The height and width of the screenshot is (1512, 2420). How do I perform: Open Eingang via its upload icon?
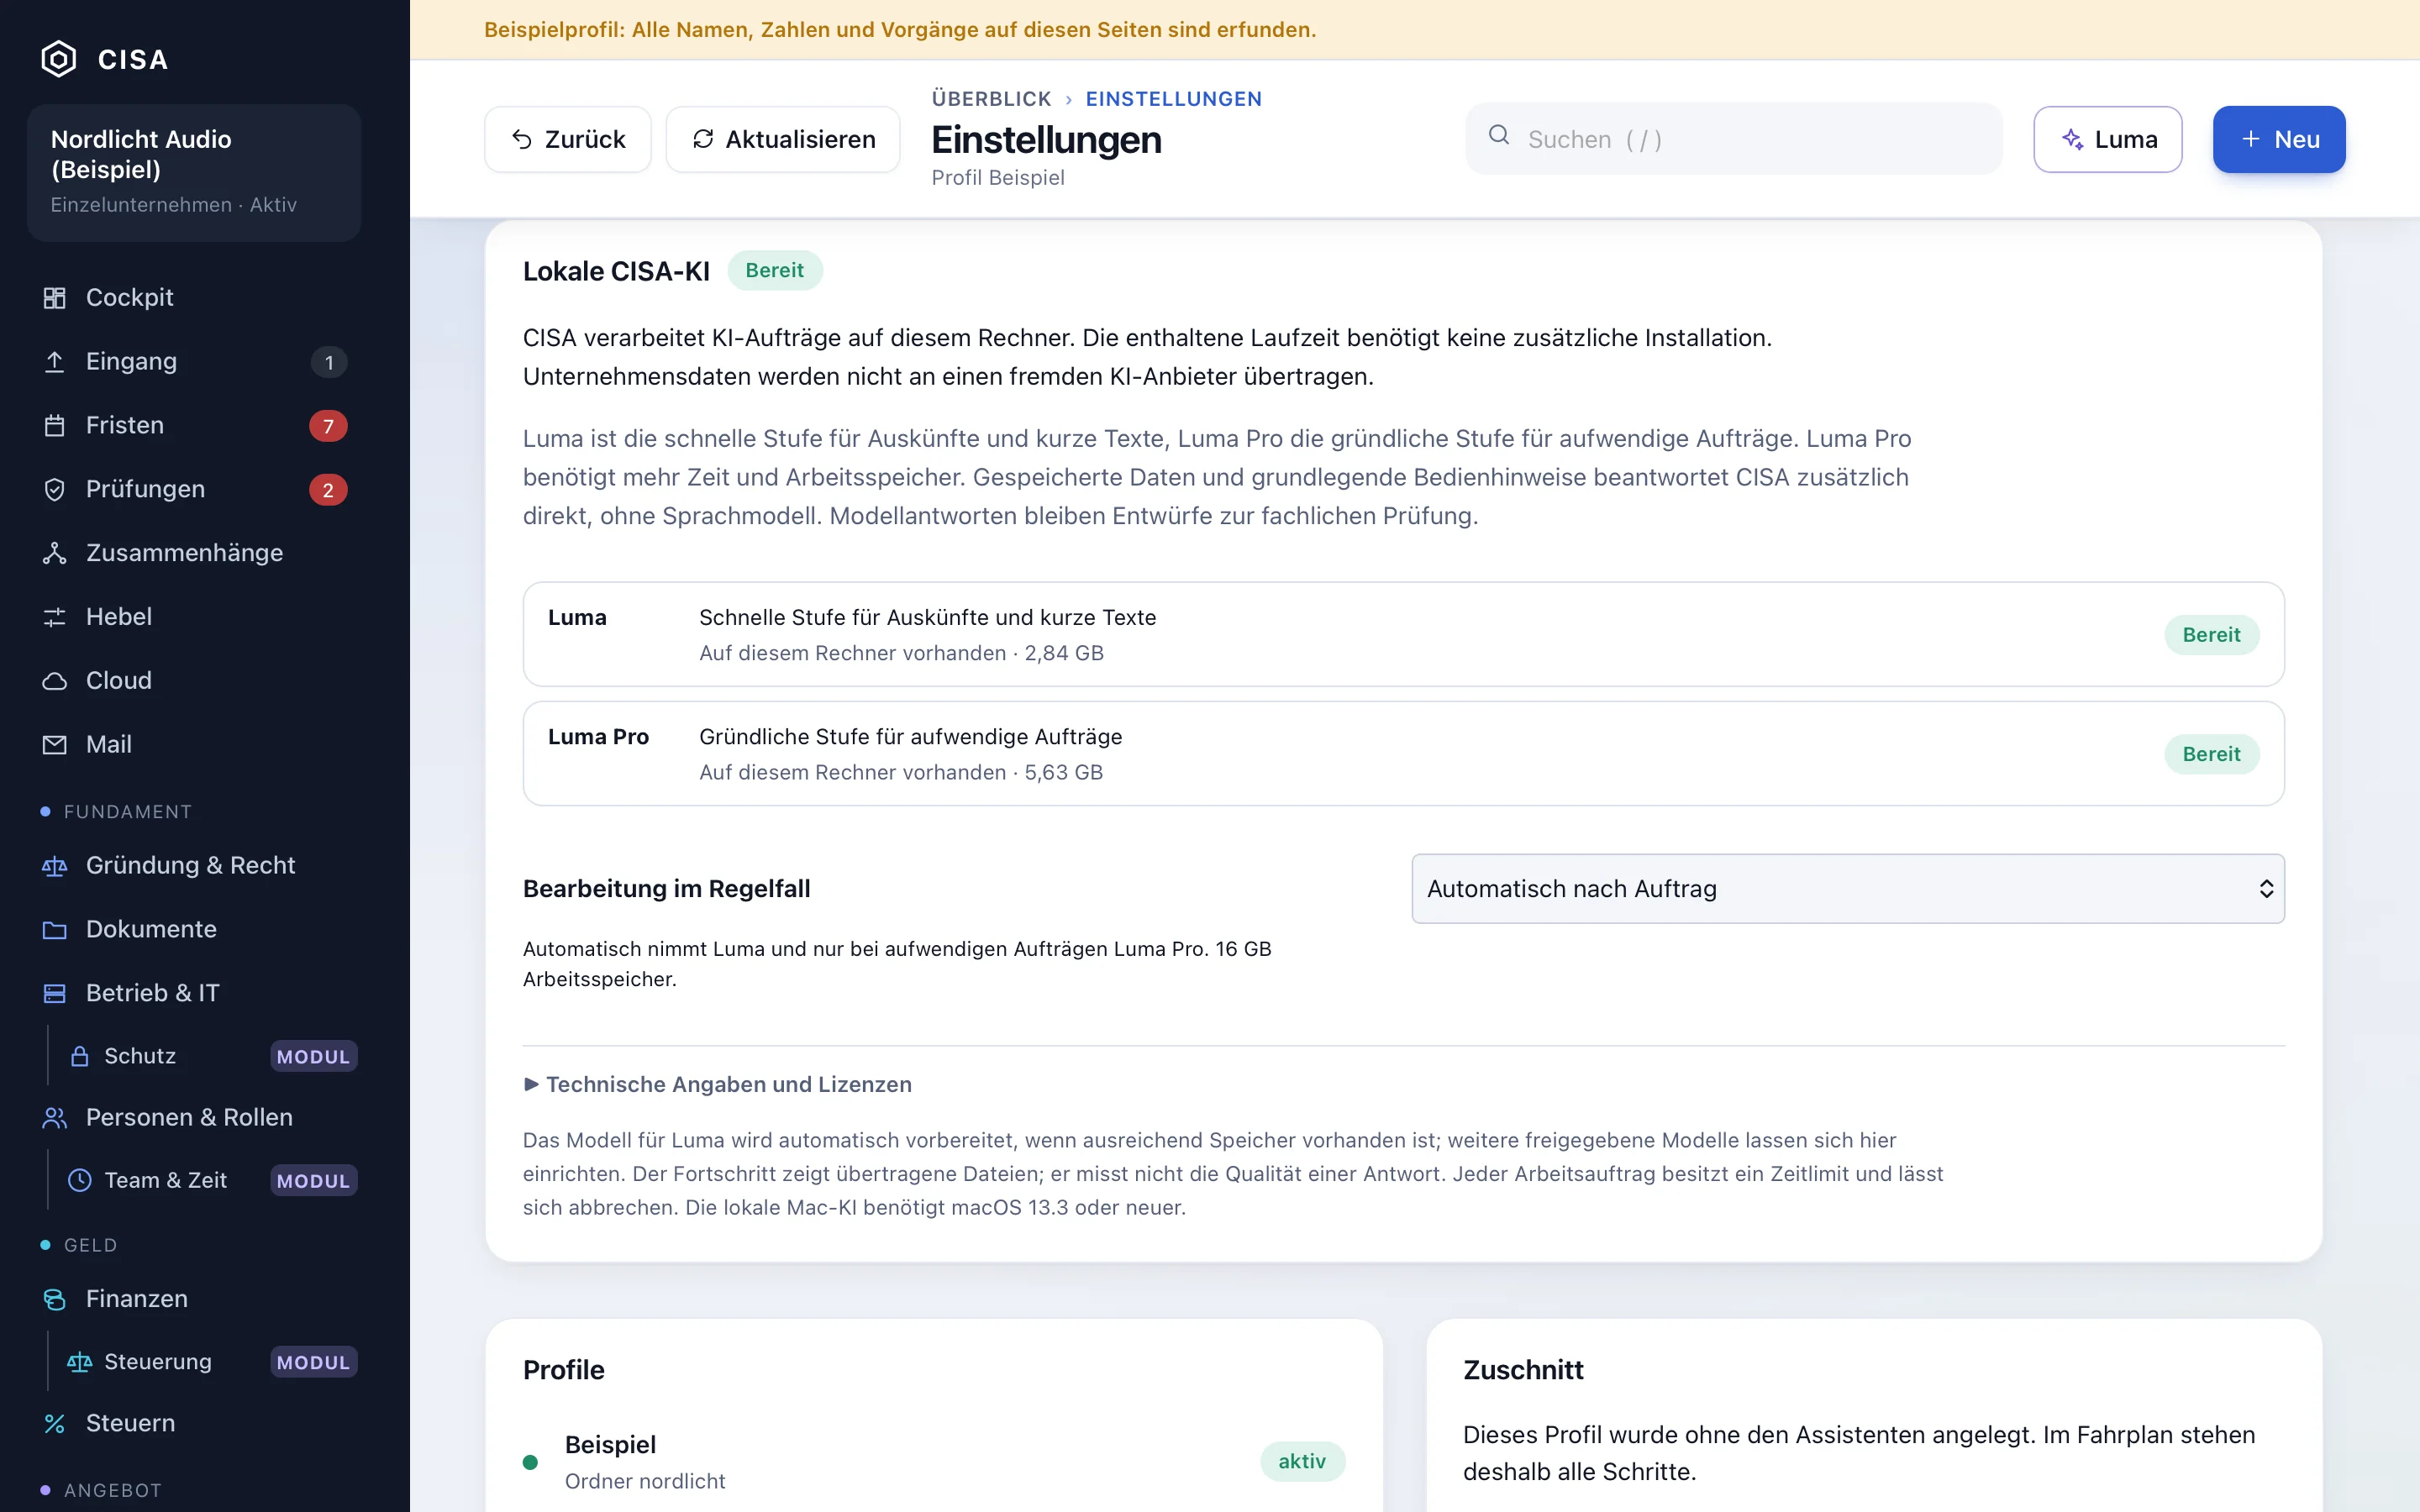55,362
